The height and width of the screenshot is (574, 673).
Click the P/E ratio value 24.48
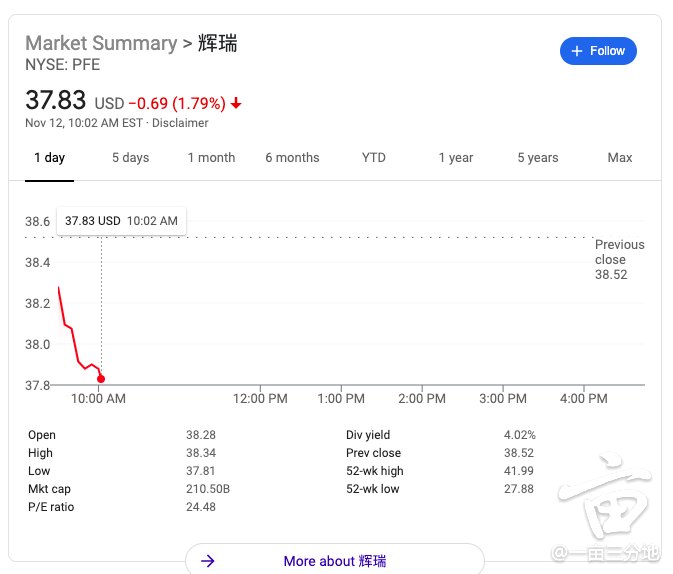[201, 507]
